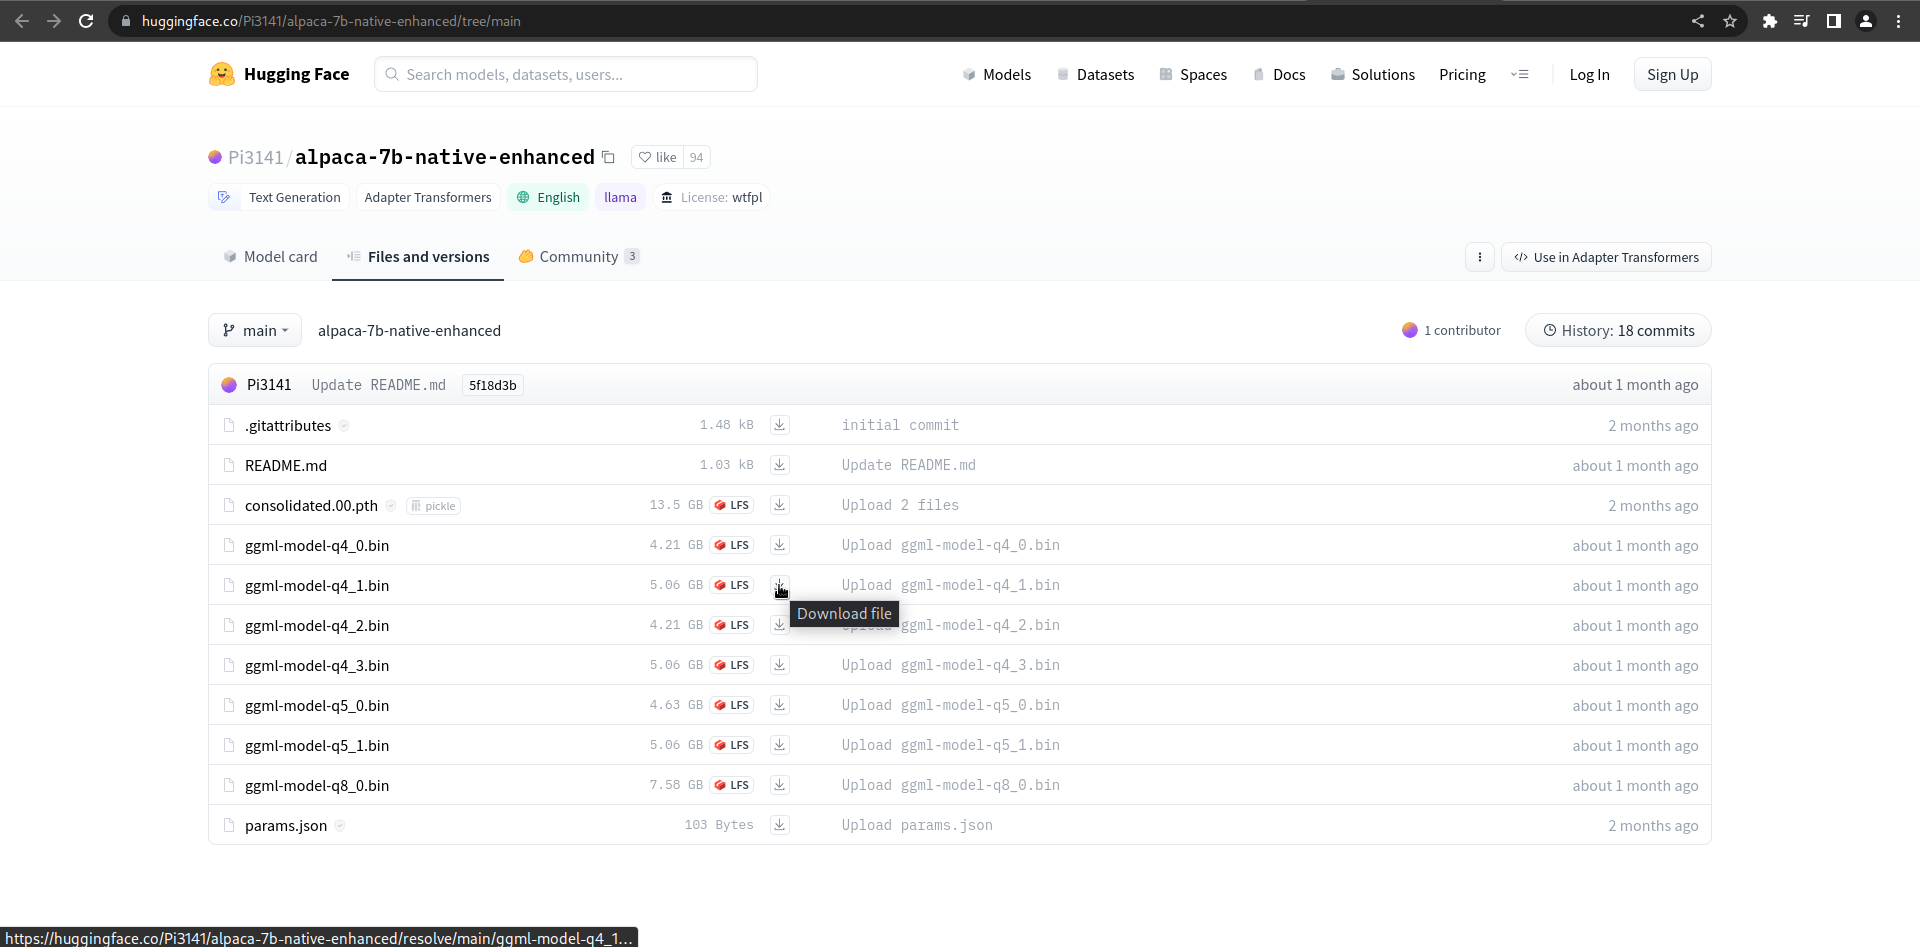Click the License: wtfpl tag
Screen dimensions: 1920x947
[711, 197]
